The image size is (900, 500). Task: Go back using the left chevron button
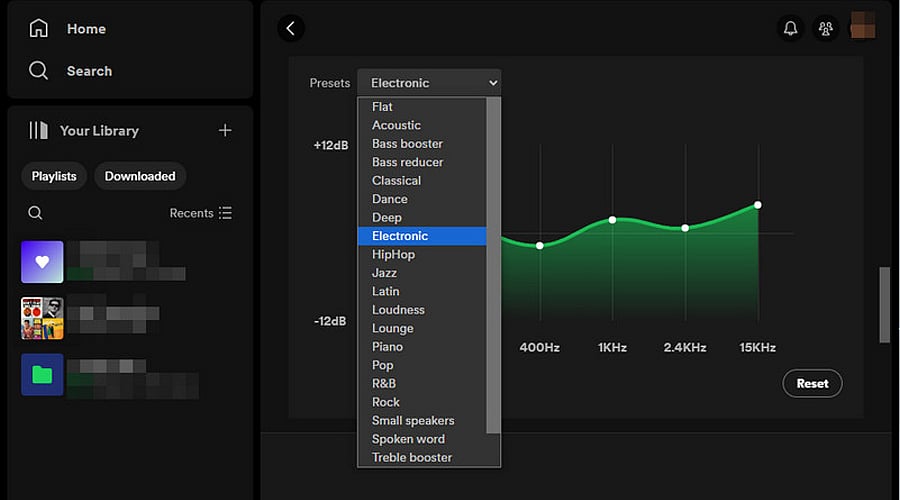click(291, 28)
